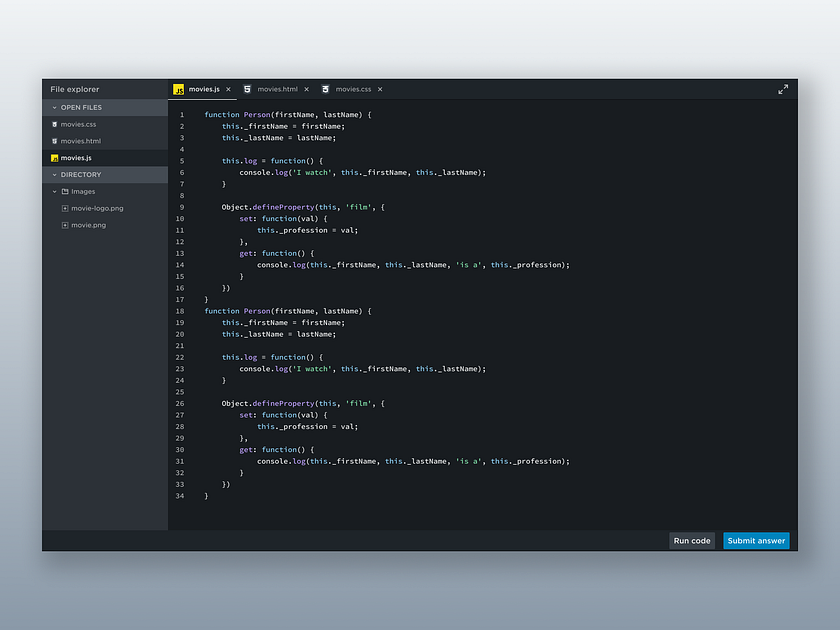Collapse the DIRECTORY section
Image resolution: width=840 pixels, height=630 pixels.
(53, 174)
